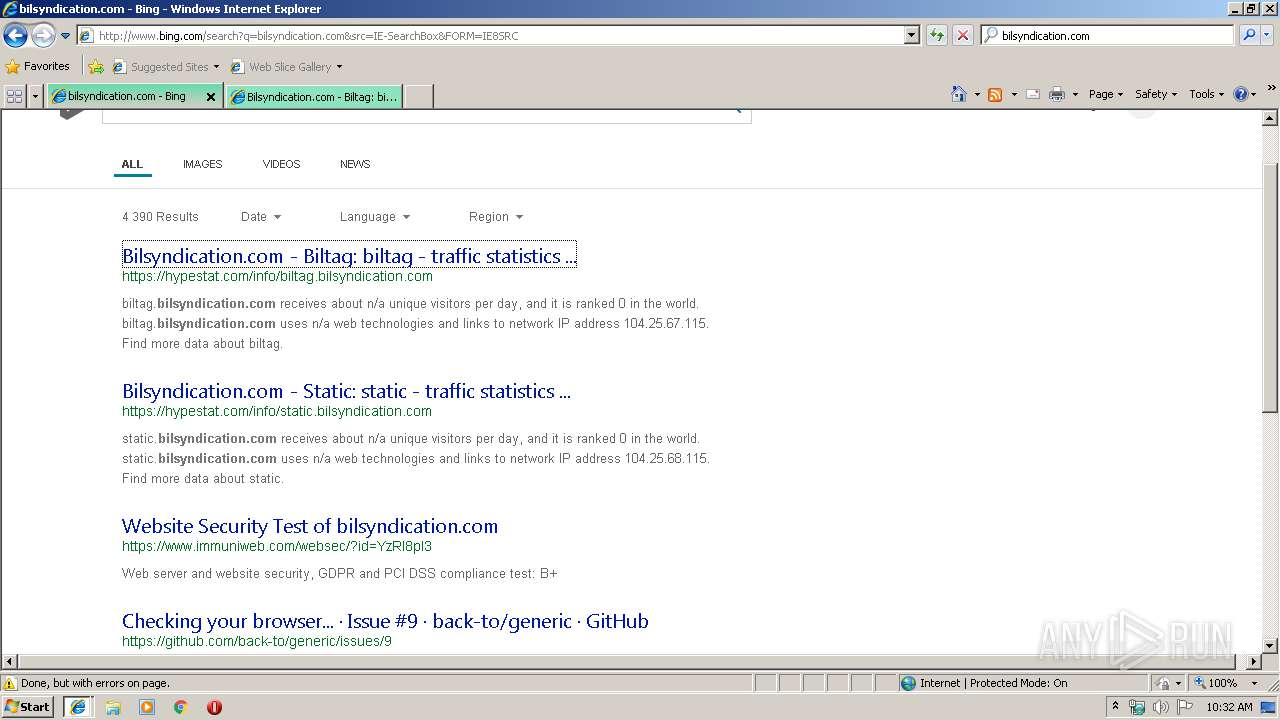Open 'Bilsyndication.com - Static: static - traffic statistics' result

[x=346, y=391]
